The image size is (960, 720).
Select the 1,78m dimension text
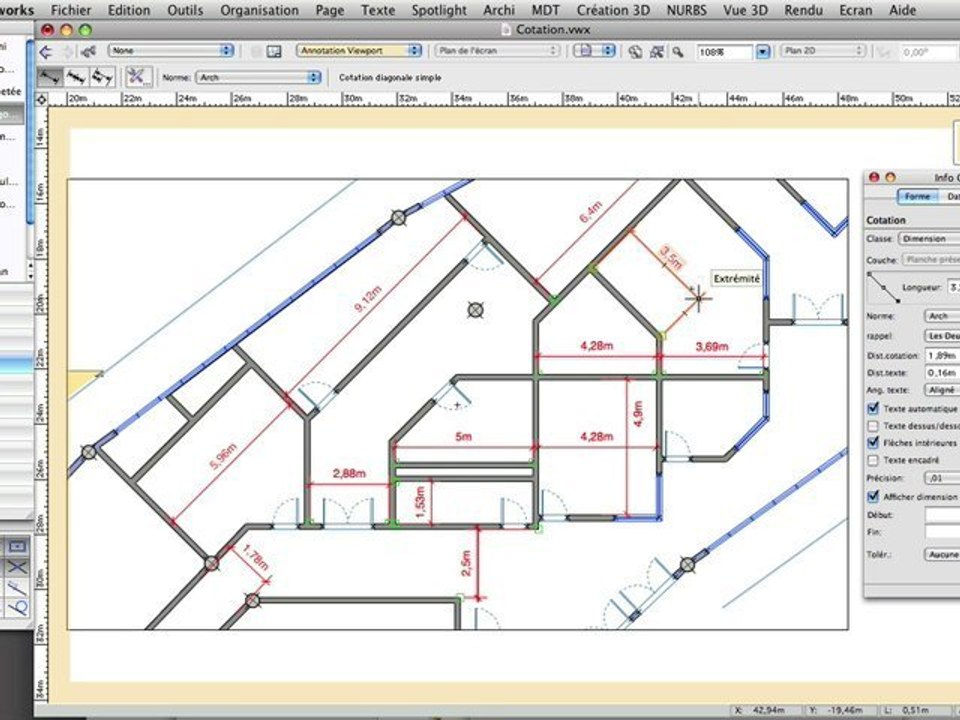click(255, 557)
